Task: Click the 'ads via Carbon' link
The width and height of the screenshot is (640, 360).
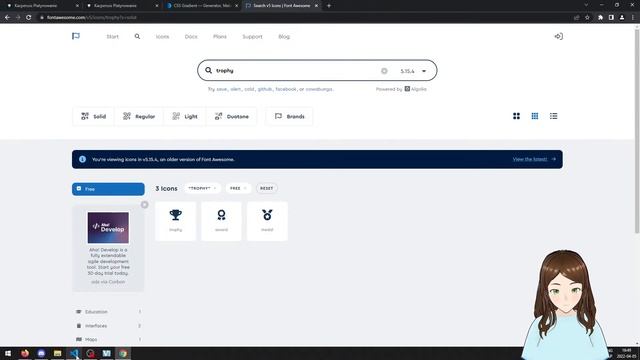Action: tap(108, 282)
